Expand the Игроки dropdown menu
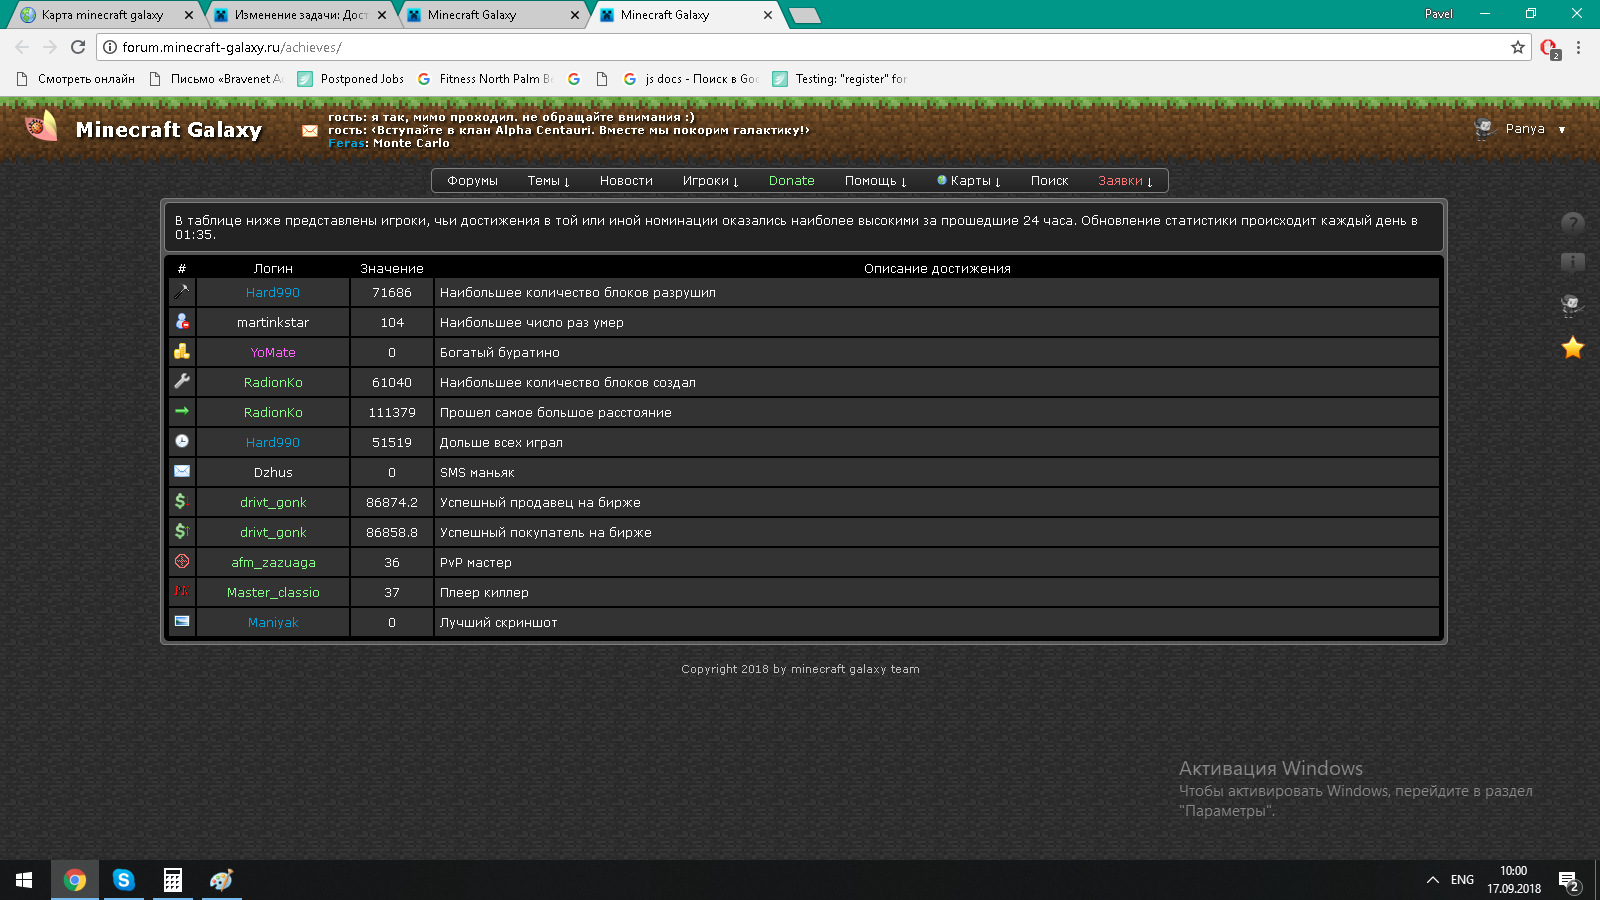This screenshot has height=900, width=1600. 710,181
